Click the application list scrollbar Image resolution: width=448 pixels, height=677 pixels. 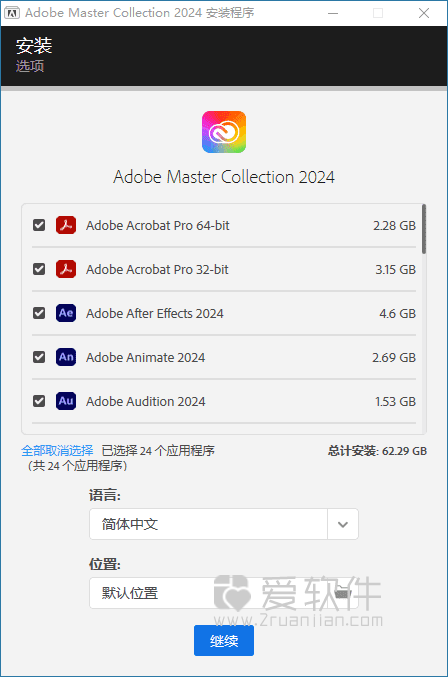click(x=424, y=229)
